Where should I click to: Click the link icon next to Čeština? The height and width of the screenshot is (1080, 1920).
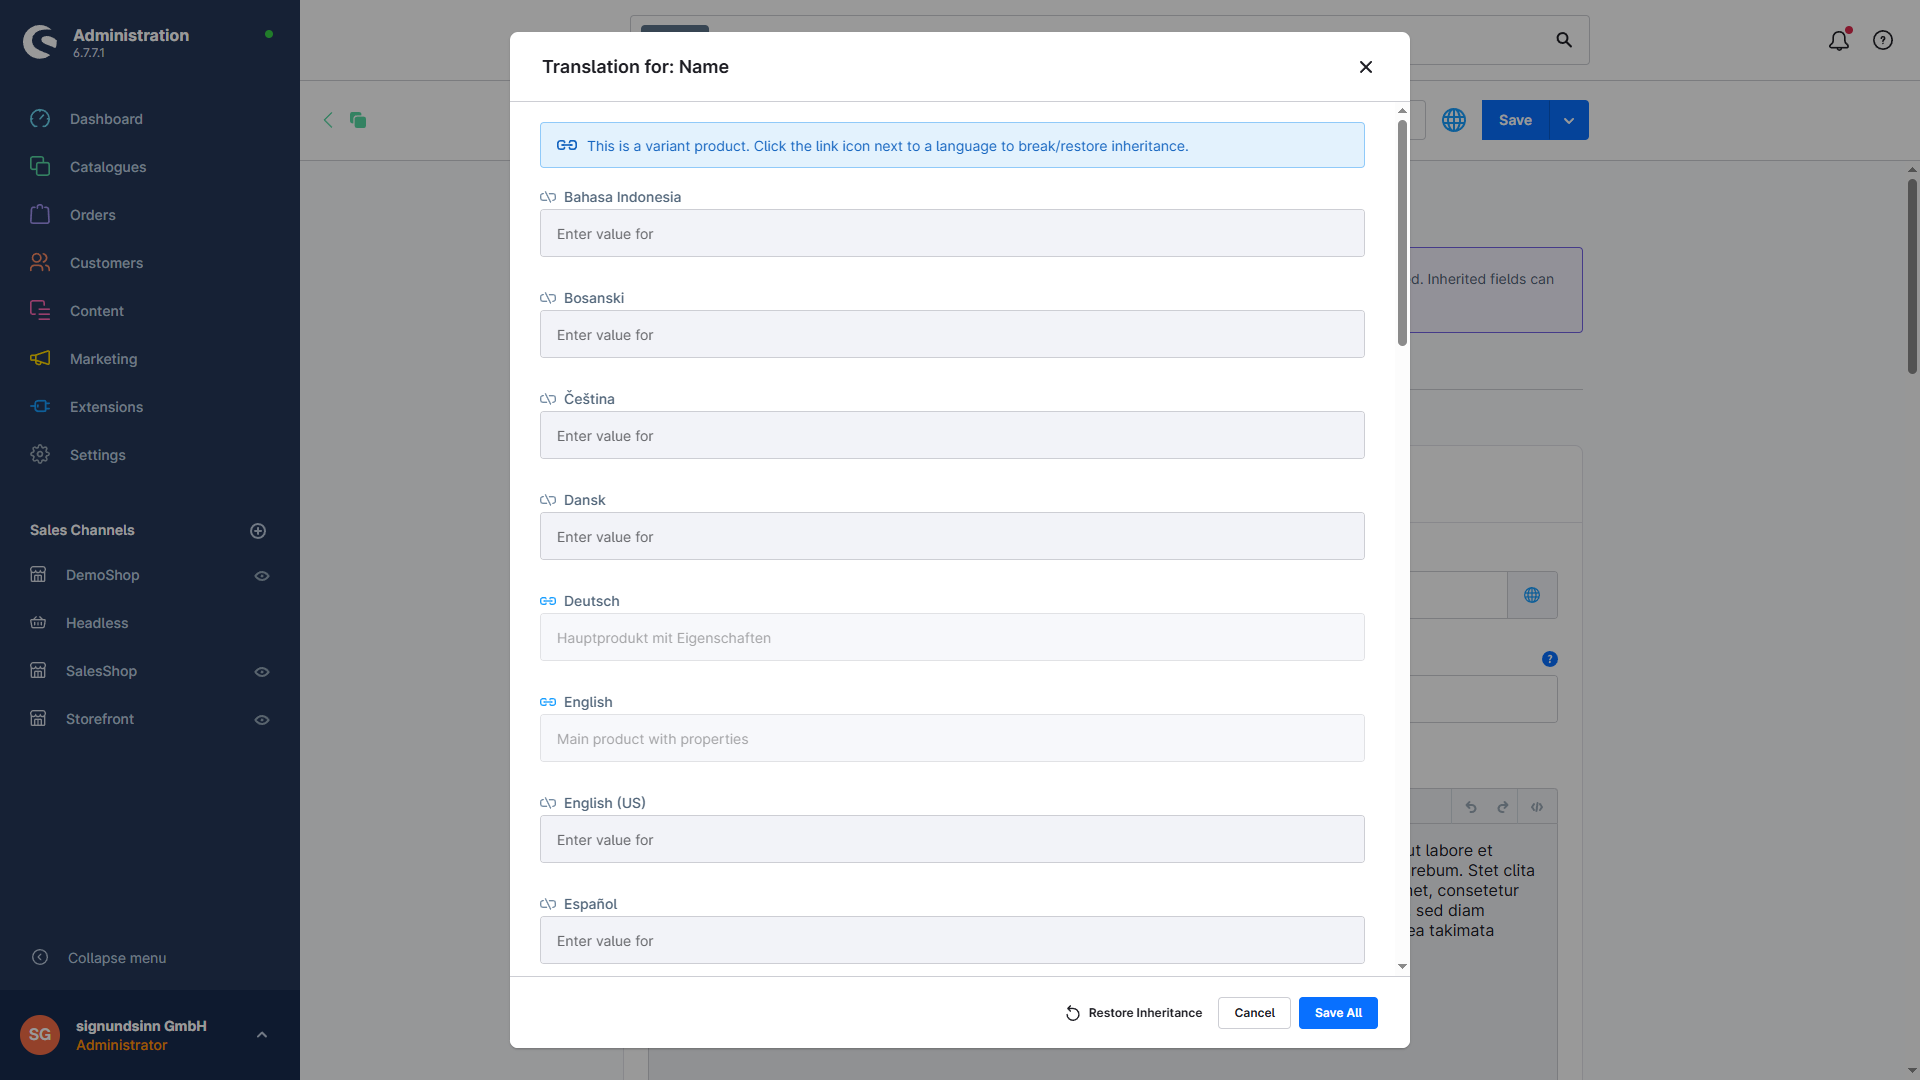pyautogui.click(x=548, y=399)
